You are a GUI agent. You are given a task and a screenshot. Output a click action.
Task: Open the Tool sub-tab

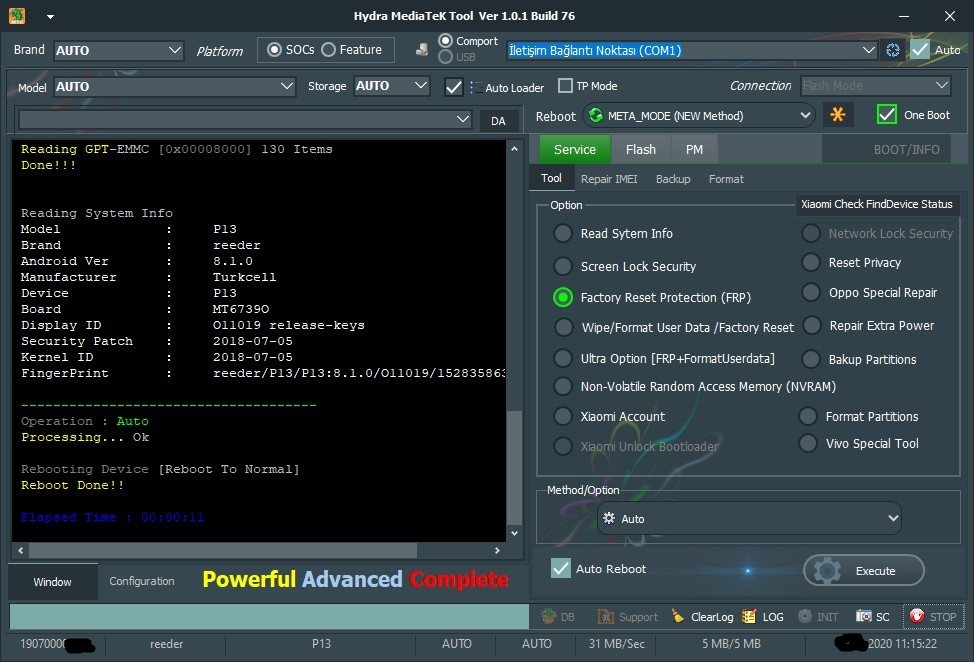[x=551, y=178]
